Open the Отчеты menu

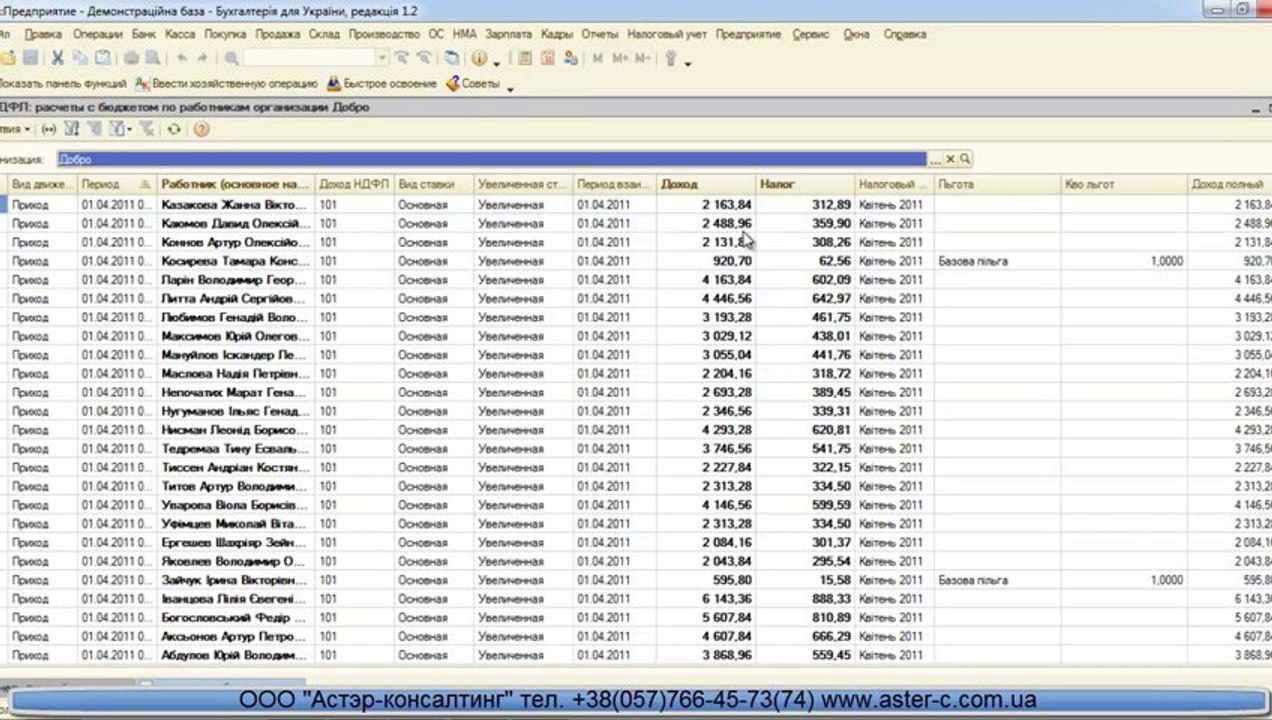[600, 34]
